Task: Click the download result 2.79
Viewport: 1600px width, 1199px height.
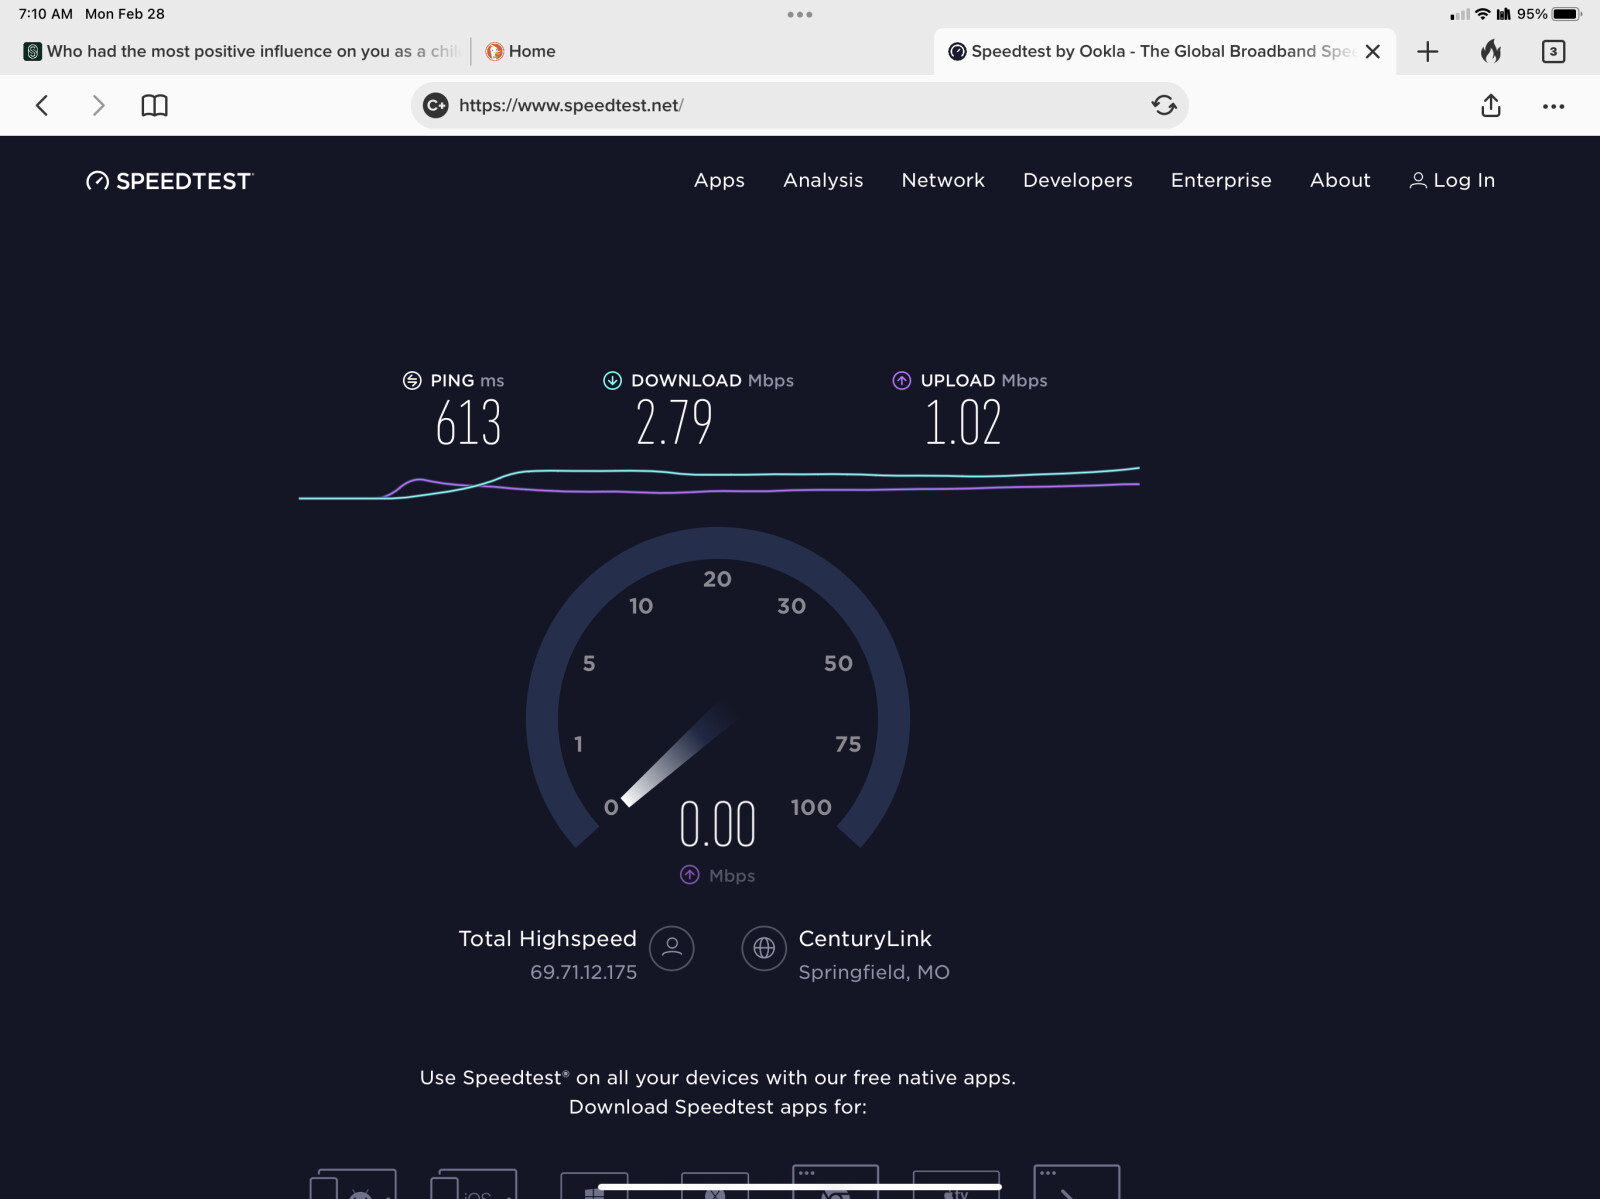Action: coord(674,422)
